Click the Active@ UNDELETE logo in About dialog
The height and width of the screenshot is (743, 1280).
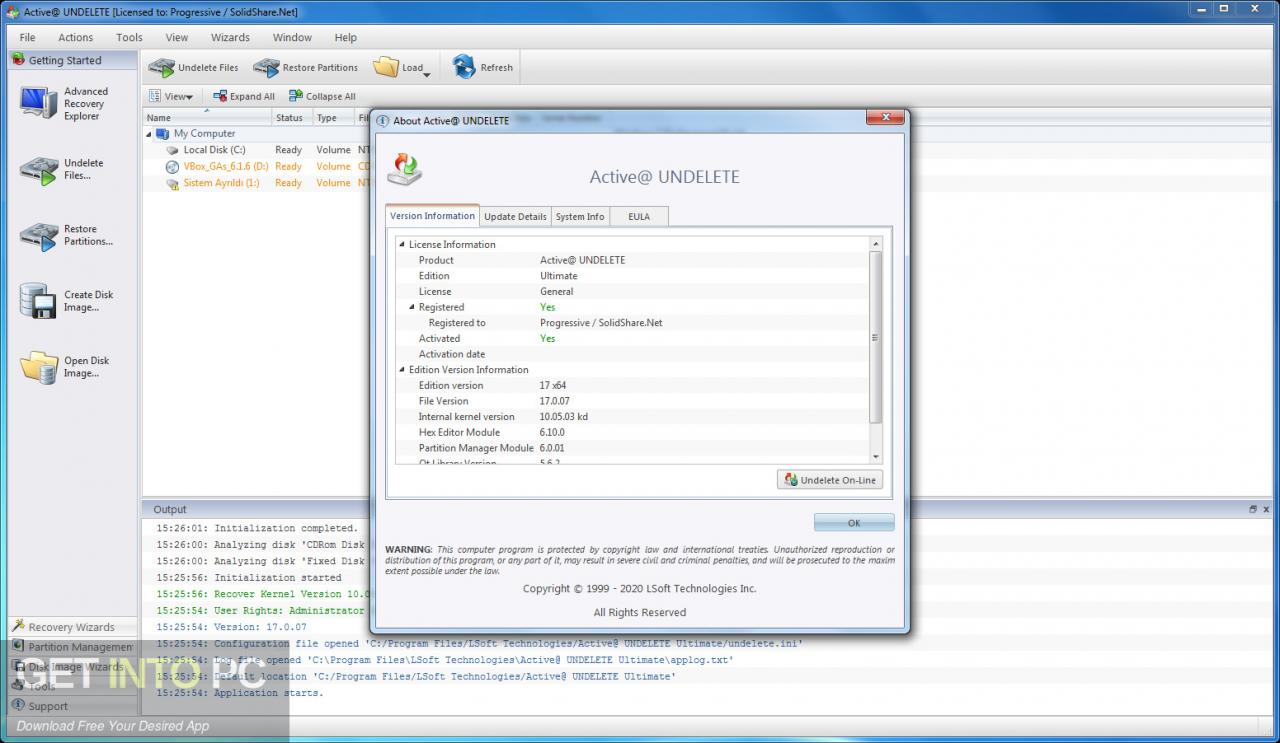pyautogui.click(x=405, y=170)
